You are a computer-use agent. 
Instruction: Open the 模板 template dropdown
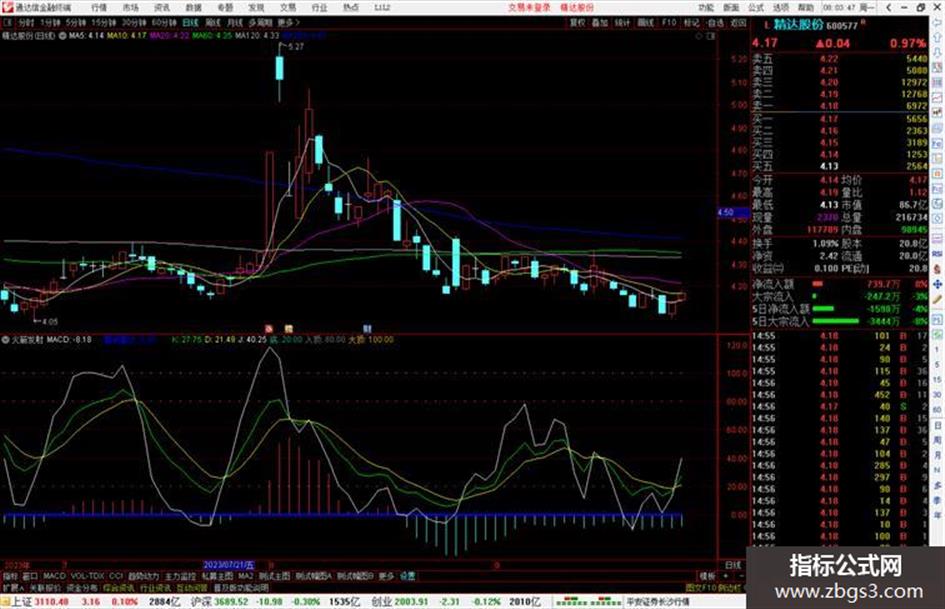706,576
